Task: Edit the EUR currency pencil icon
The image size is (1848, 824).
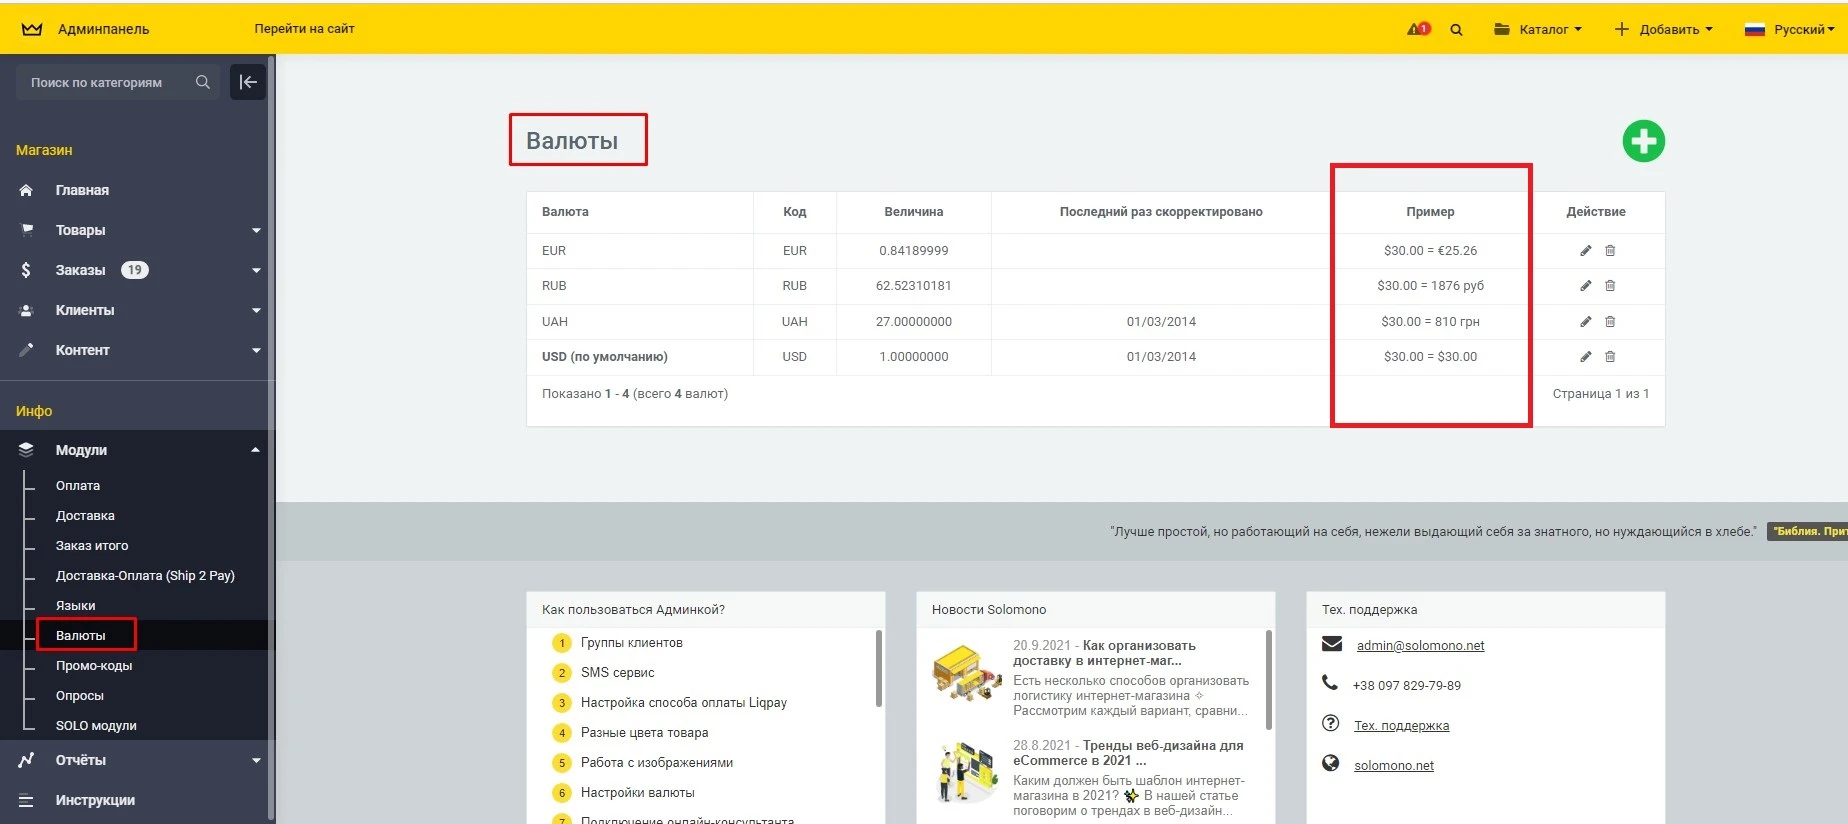Action: coord(1585,251)
